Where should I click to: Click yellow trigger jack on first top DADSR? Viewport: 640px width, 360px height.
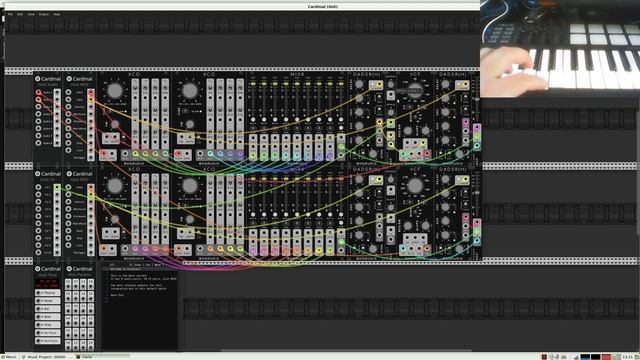tap(380, 85)
